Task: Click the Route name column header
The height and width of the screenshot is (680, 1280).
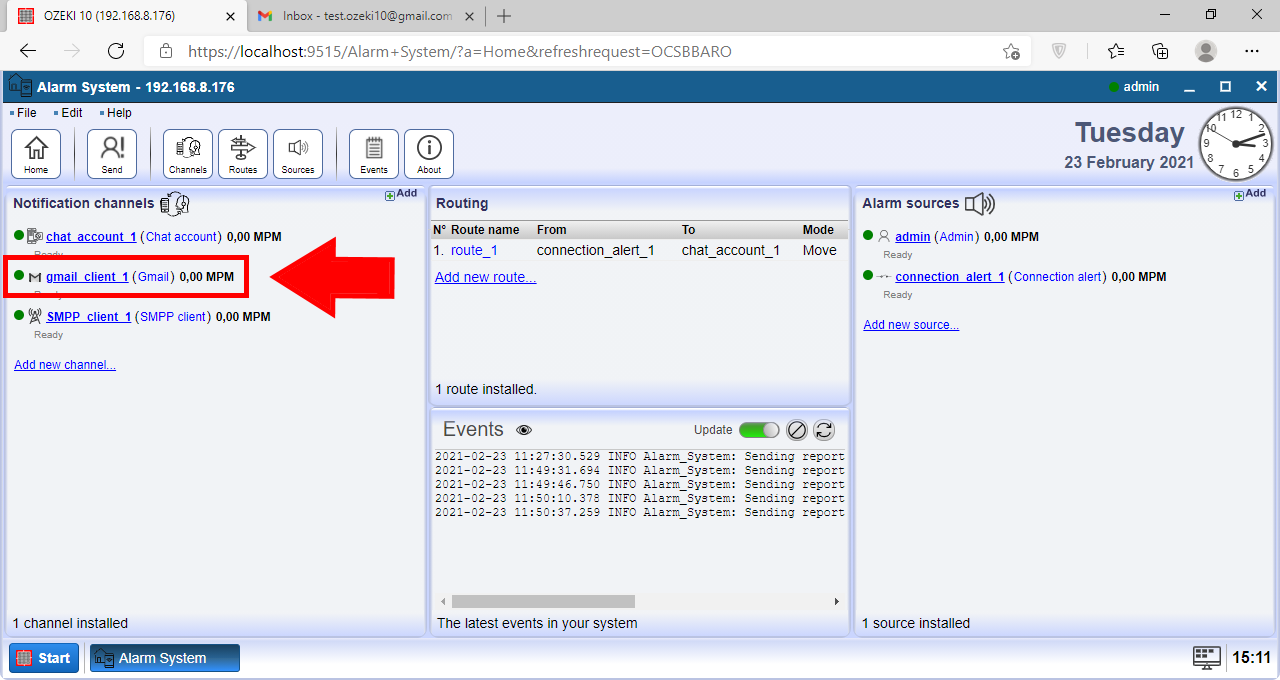Action: click(485, 230)
